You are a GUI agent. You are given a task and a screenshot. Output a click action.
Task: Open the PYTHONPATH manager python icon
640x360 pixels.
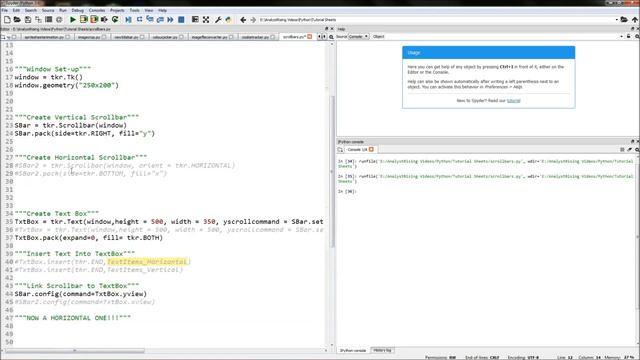click(x=229, y=20)
